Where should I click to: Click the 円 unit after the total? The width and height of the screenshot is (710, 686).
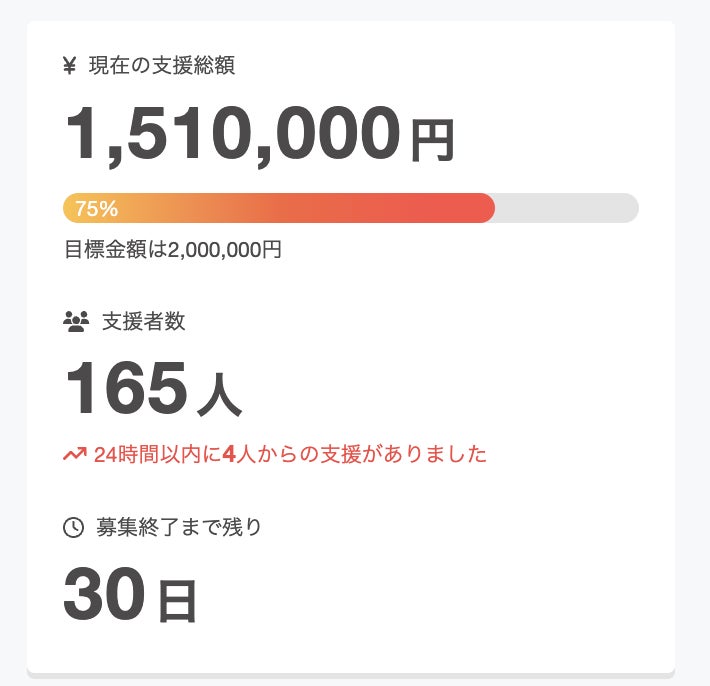click(x=432, y=141)
